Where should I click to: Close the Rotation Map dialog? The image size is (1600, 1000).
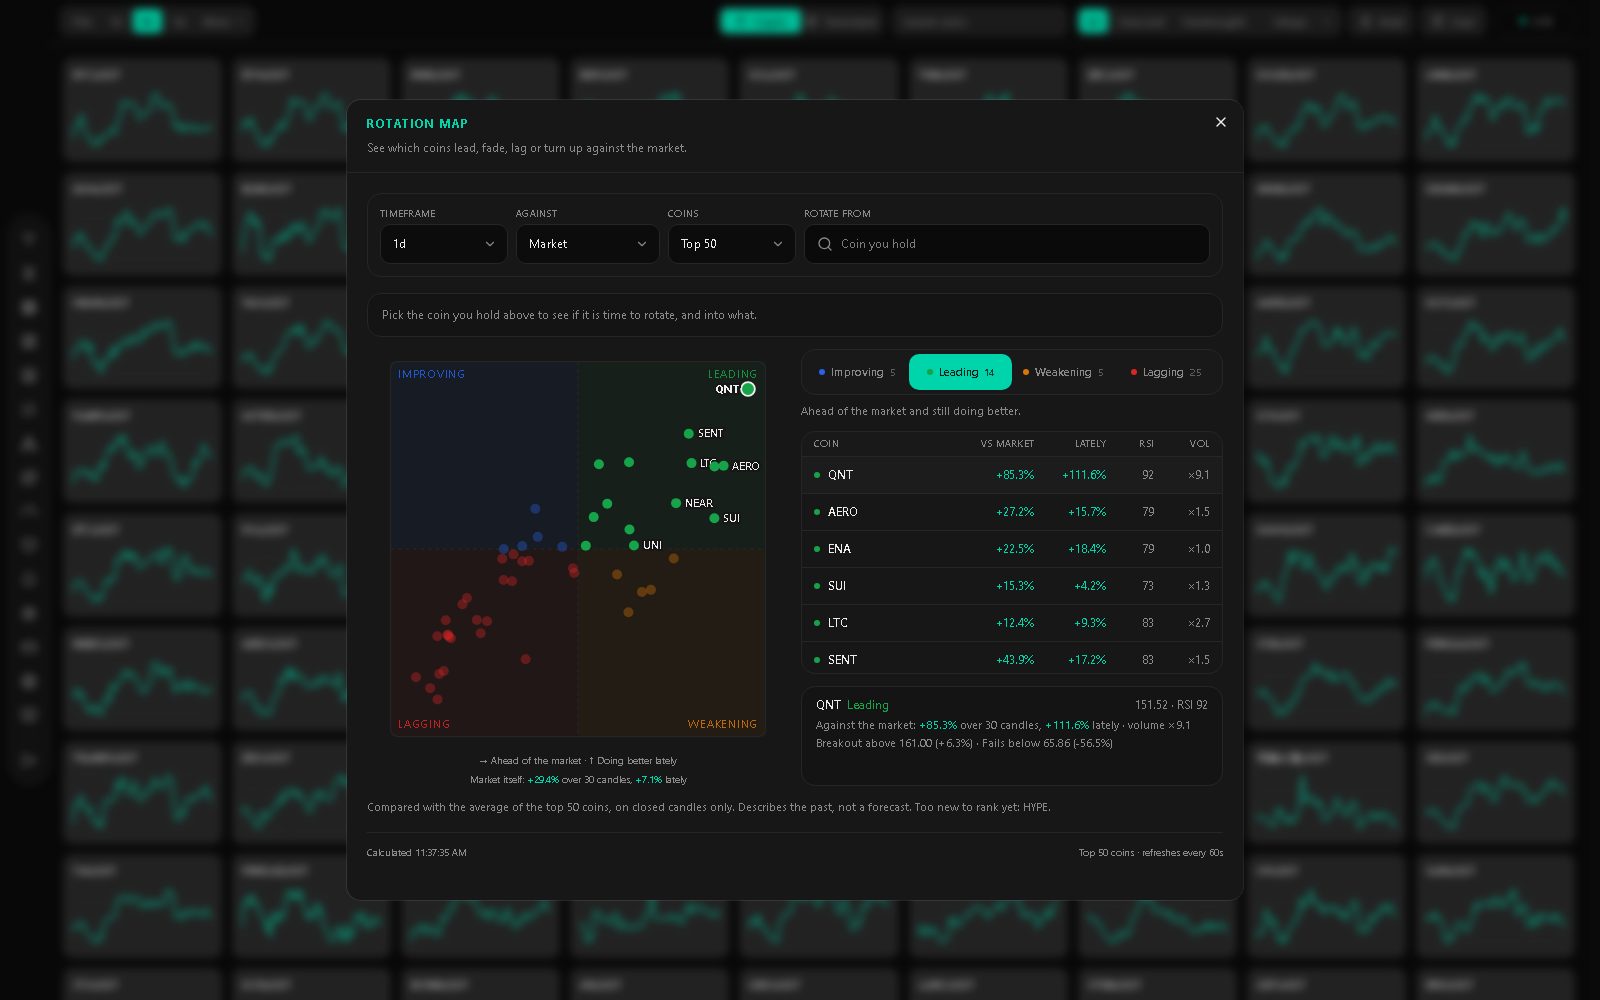(1220, 122)
